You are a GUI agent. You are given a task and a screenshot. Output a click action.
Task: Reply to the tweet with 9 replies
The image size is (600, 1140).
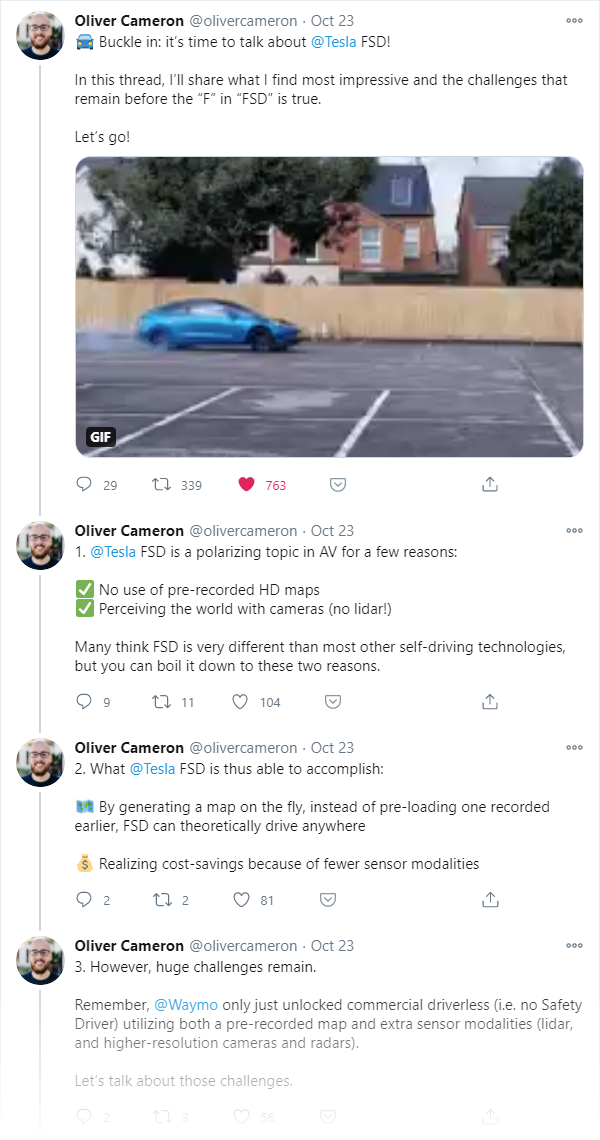84,702
